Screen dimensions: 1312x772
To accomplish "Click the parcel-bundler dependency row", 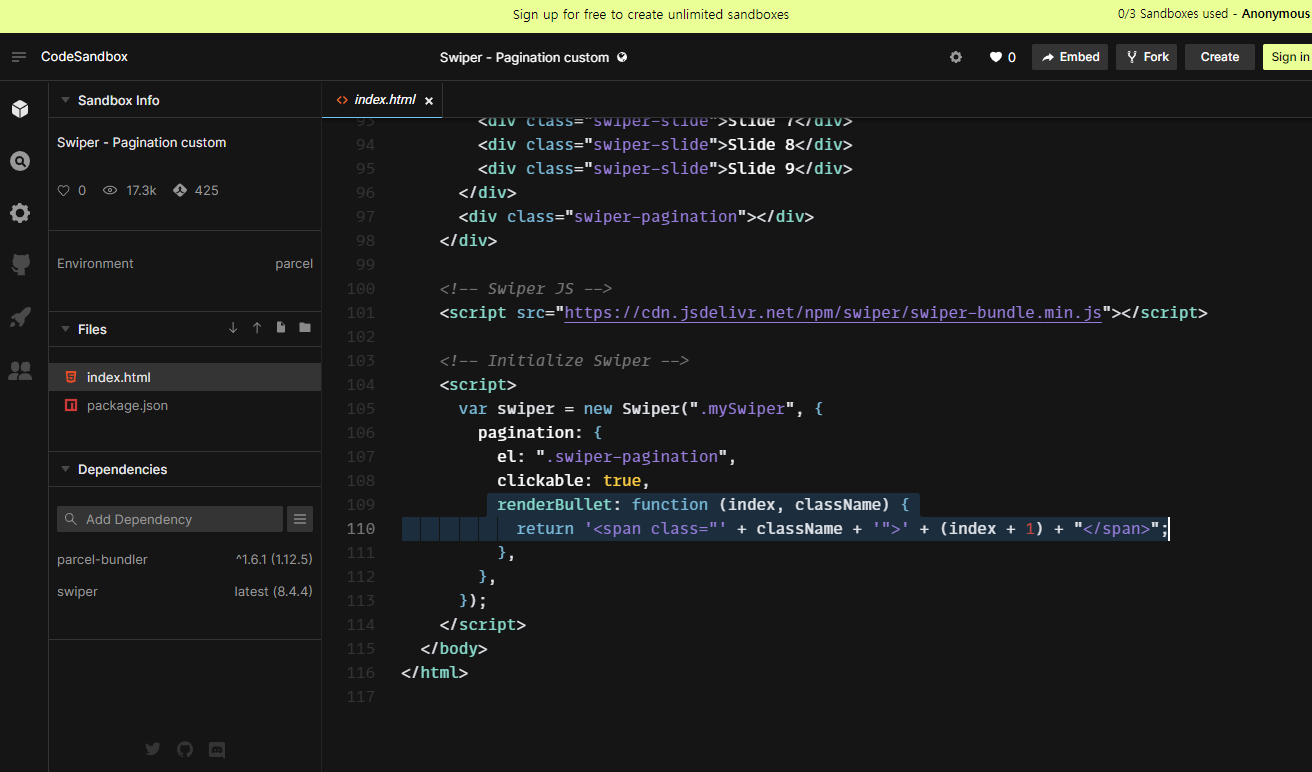I will 185,559.
